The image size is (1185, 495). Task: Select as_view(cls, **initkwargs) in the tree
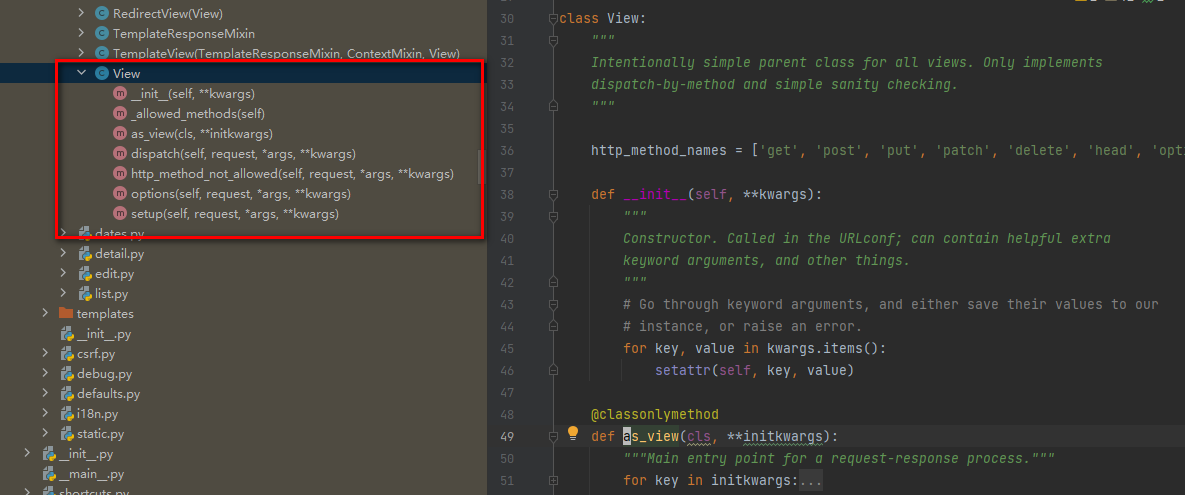click(x=202, y=134)
